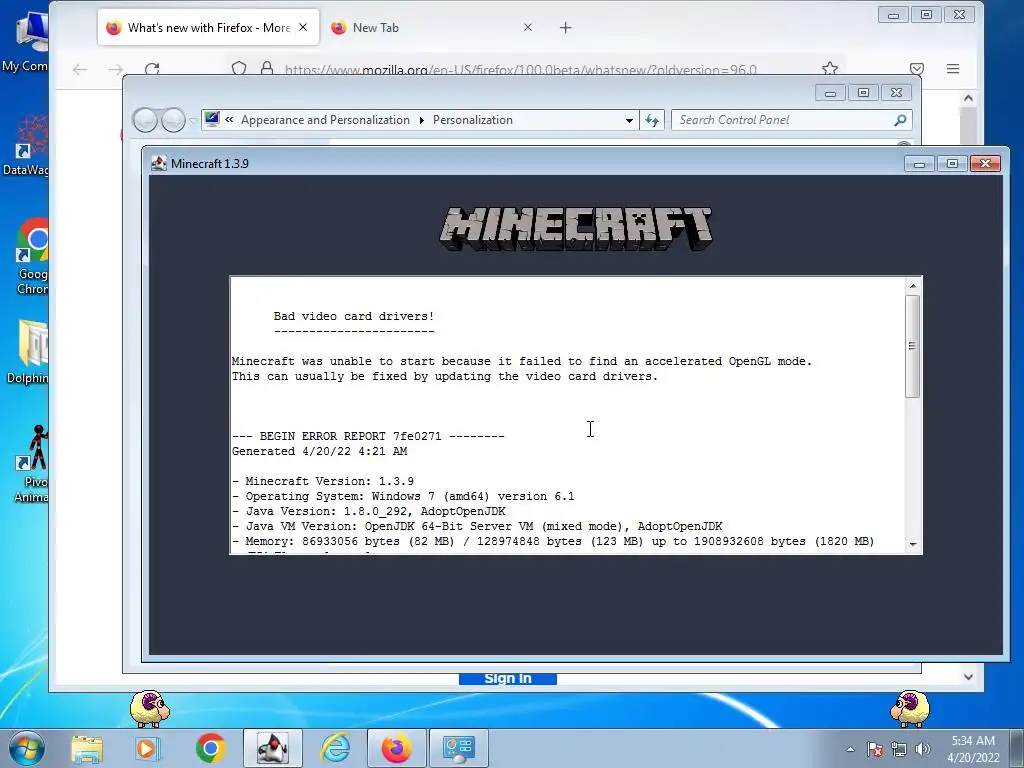Open the Google Chrome desktop shortcut
Viewport: 1024px width, 768px height.
(31, 256)
